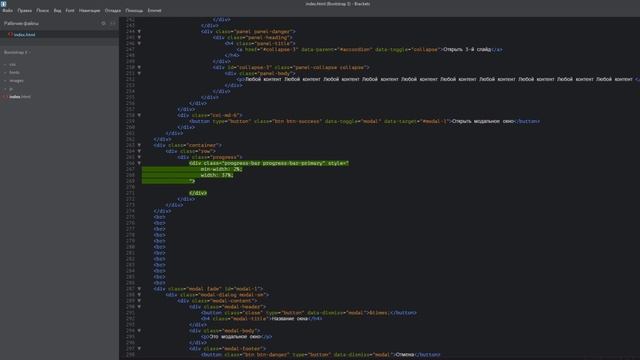
Task: Click the progress-bar progress-bar-primary div line
Action: [269, 163]
